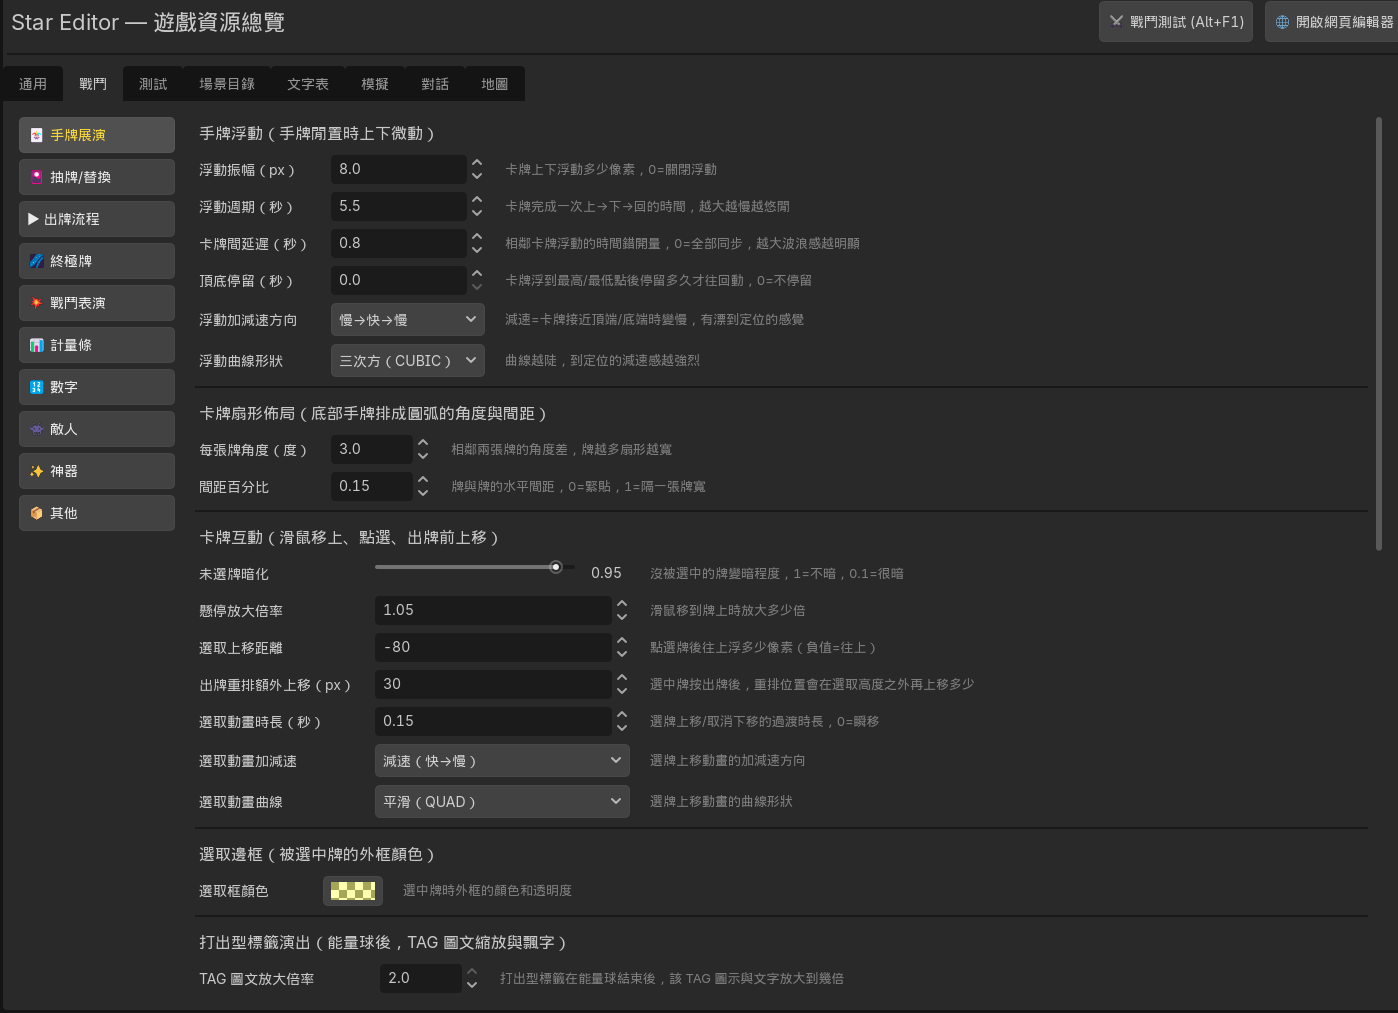Open the 神器 sidebar section
Screen dimensions: 1398x1013
point(97,471)
